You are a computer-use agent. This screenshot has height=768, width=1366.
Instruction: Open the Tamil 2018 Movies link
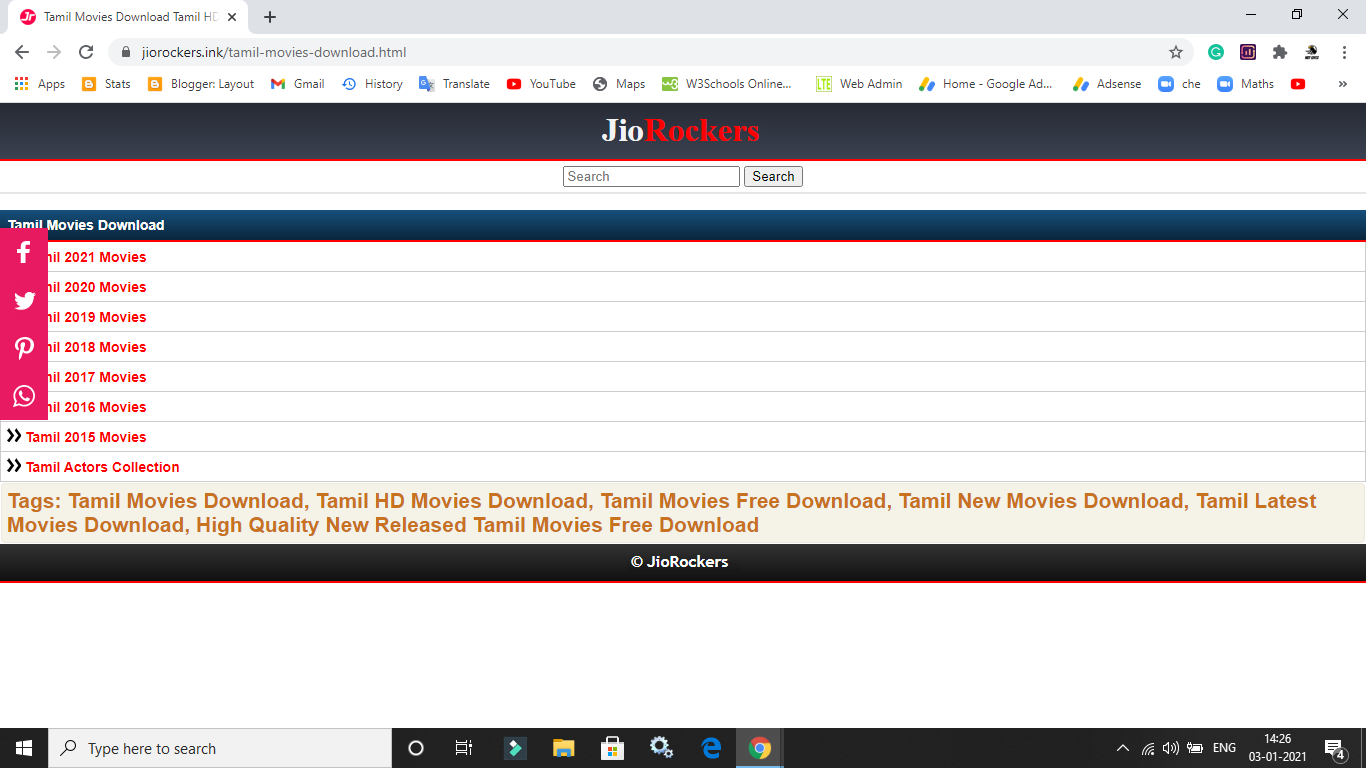click(97, 347)
